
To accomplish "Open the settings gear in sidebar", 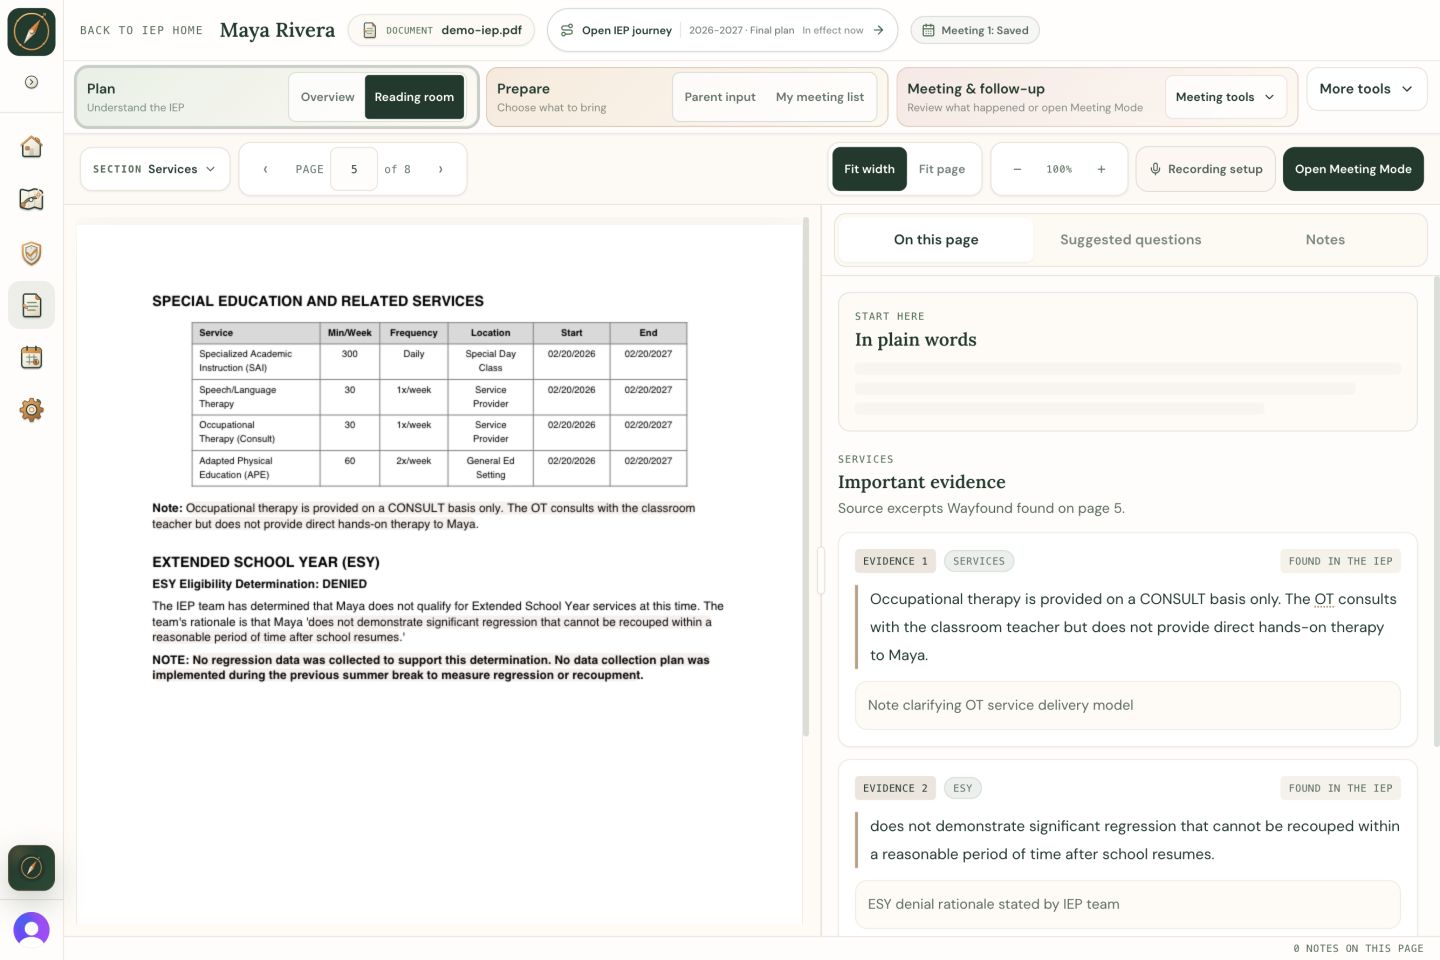I will click(31, 409).
